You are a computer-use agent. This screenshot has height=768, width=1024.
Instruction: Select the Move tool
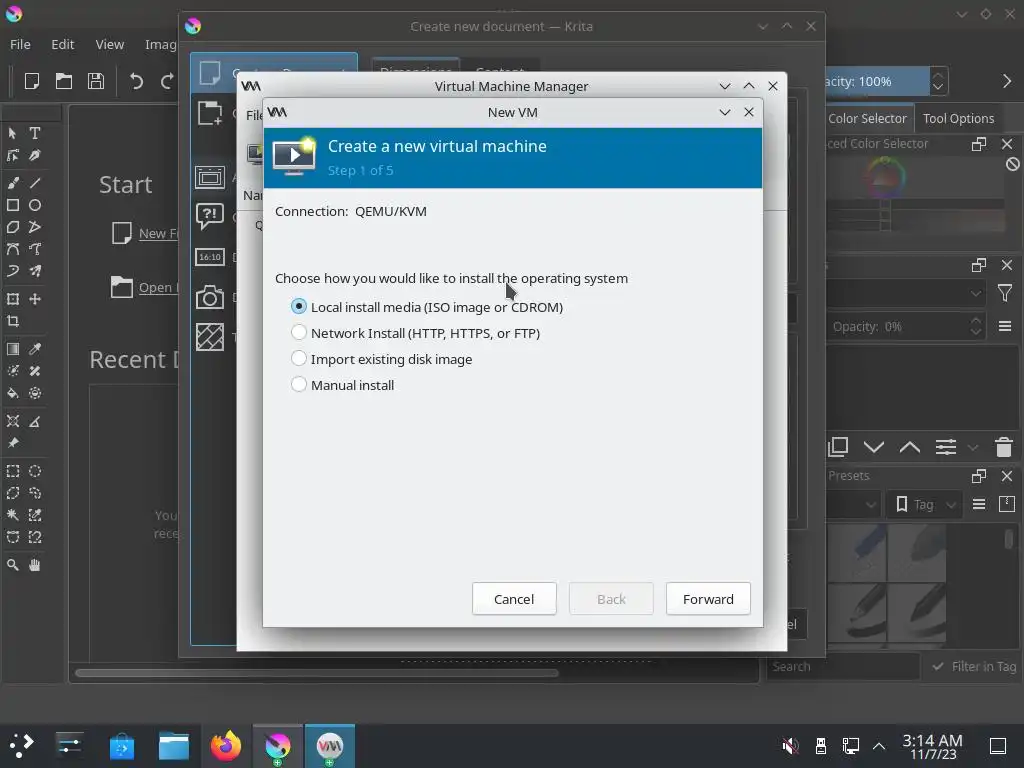(x=35, y=298)
